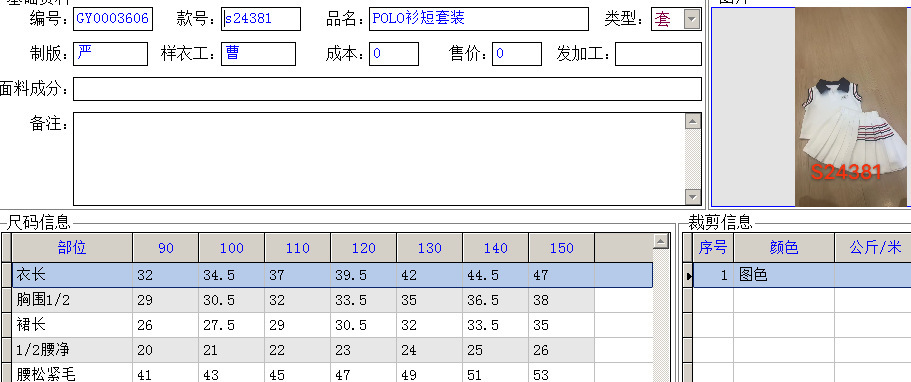Screen dimensions: 911x382
Task: Click the 制版 input field
Action: point(110,54)
